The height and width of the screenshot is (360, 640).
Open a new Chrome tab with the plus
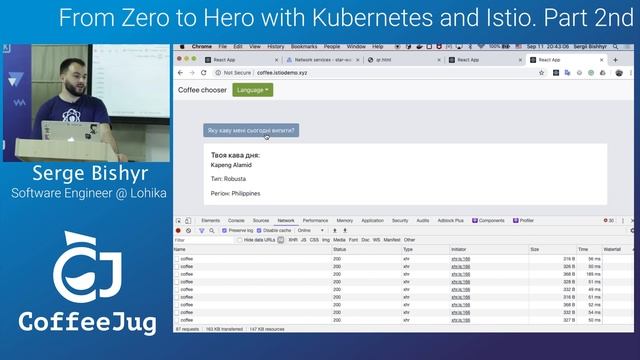click(615, 60)
